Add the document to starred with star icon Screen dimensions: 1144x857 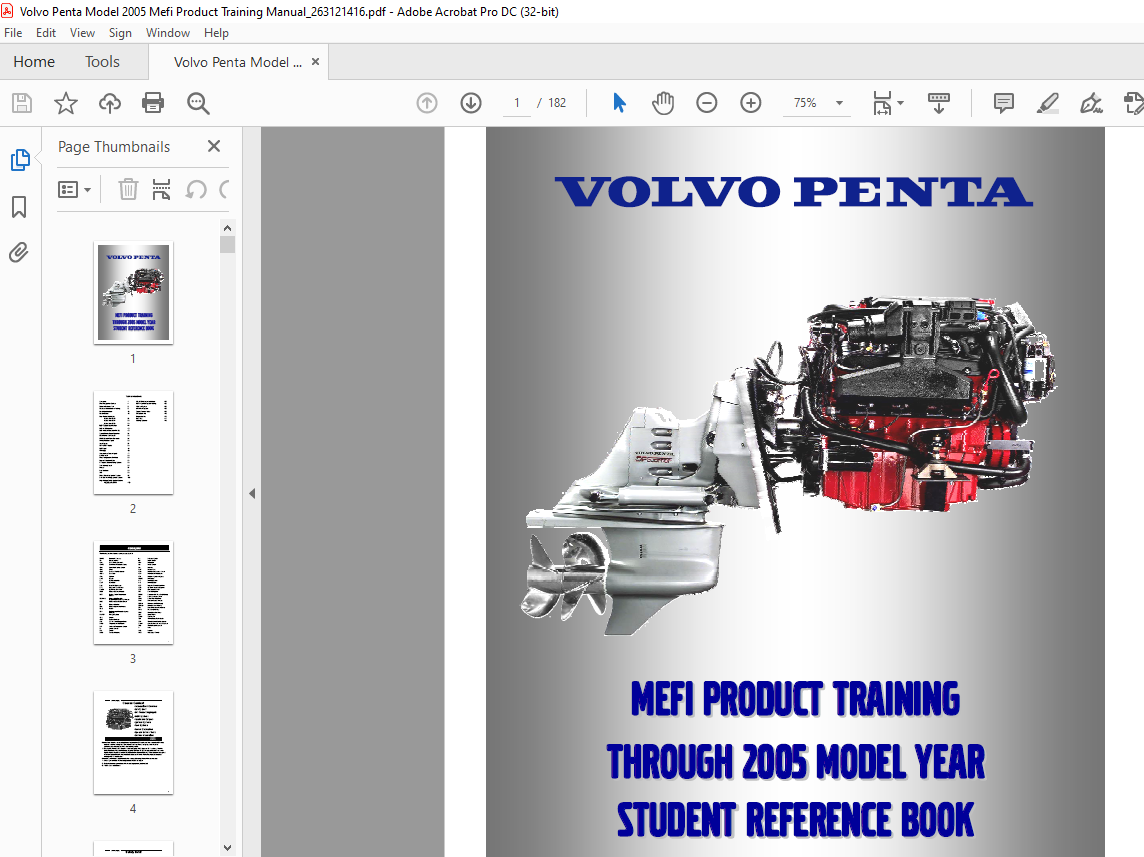(66, 103)
